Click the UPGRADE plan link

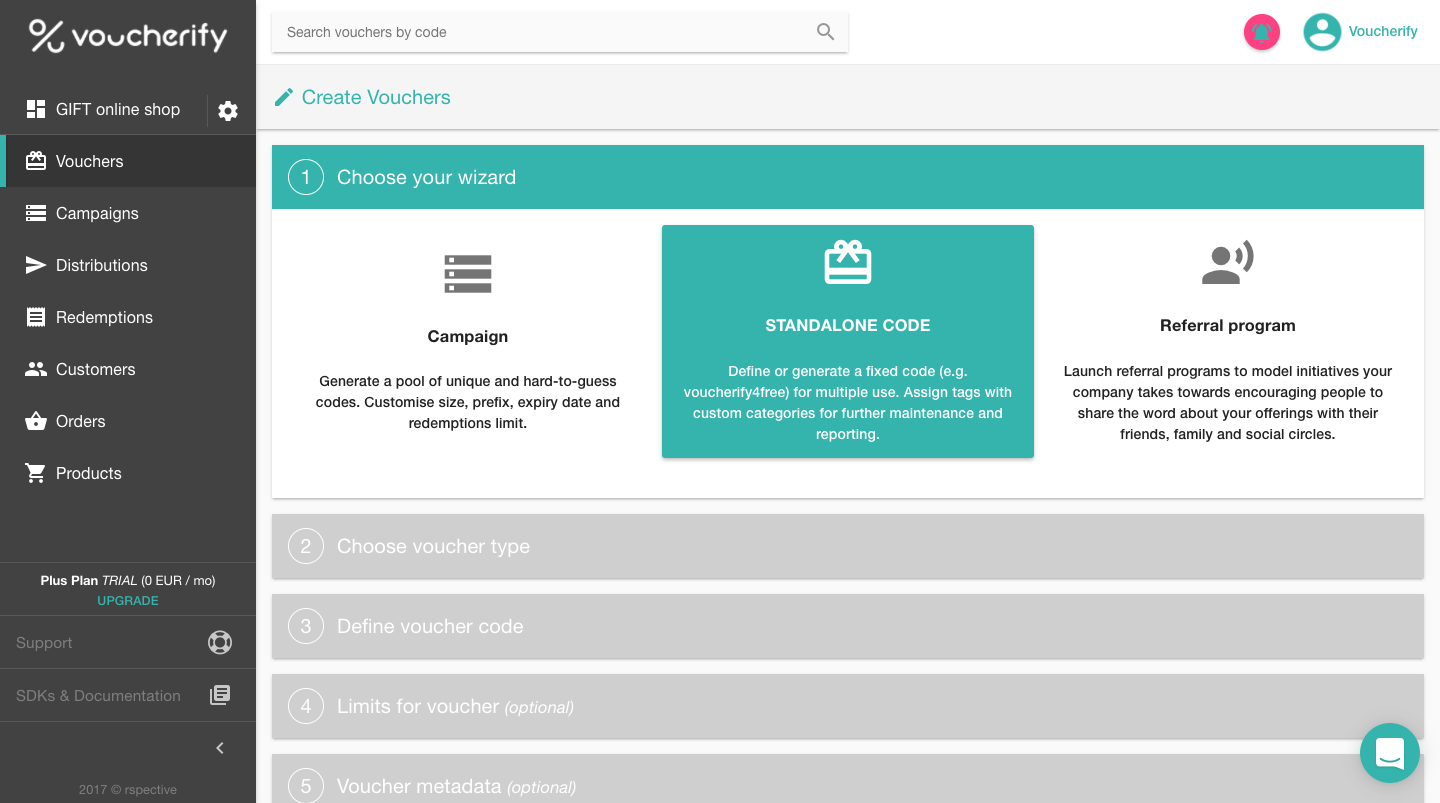pyautogui.click(x=128, y=601)
